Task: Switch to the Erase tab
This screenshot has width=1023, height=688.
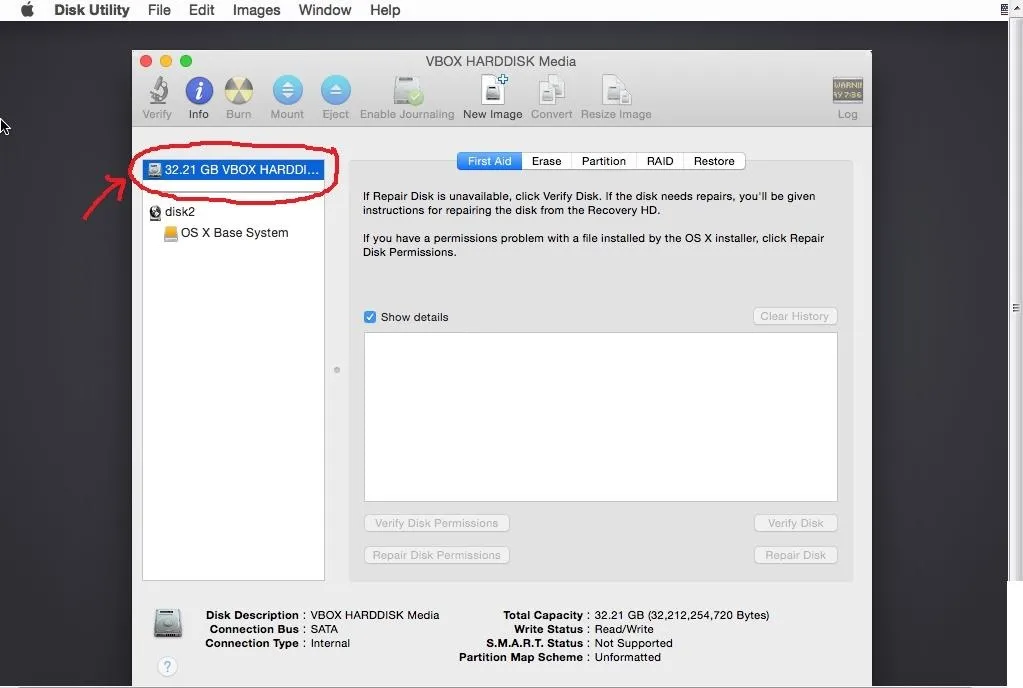Action: 547,161
